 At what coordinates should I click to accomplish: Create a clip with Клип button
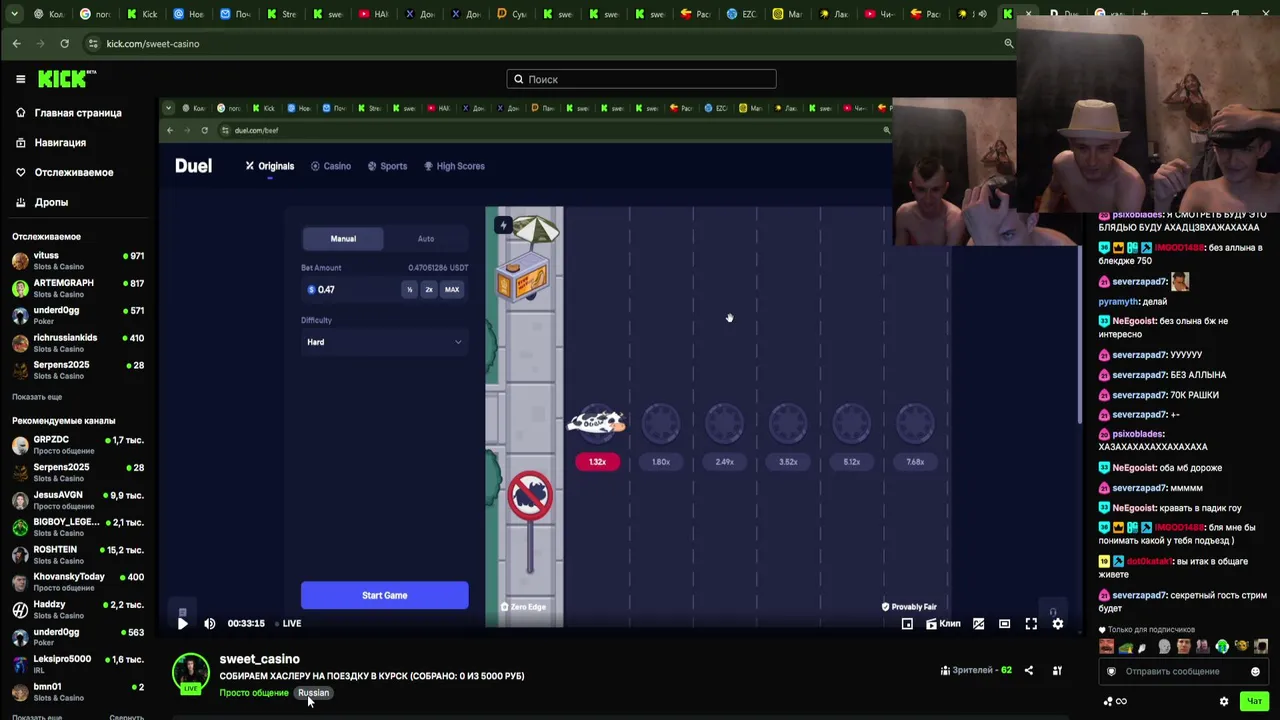(x=943, y=624)
